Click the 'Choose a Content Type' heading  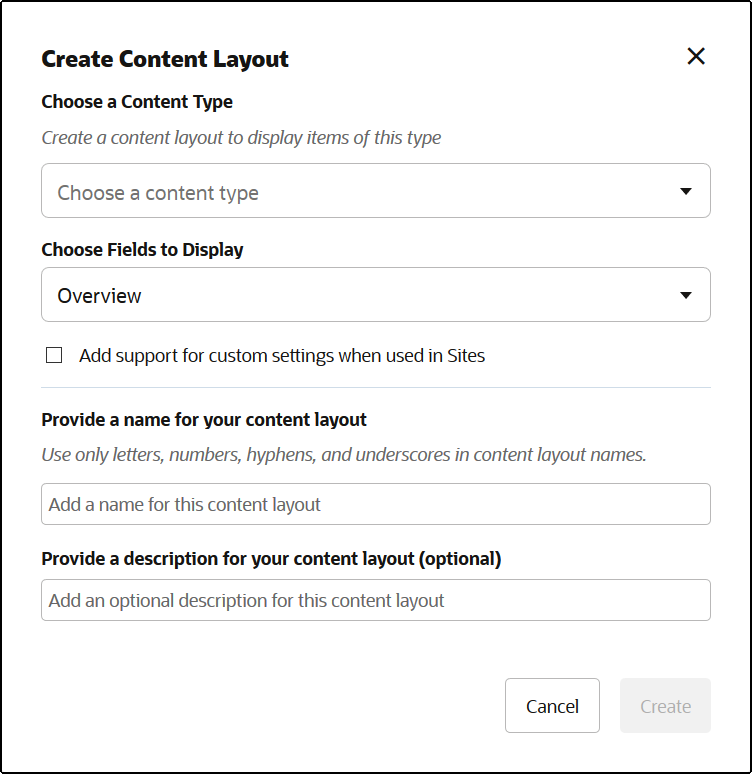click(137, 102)
